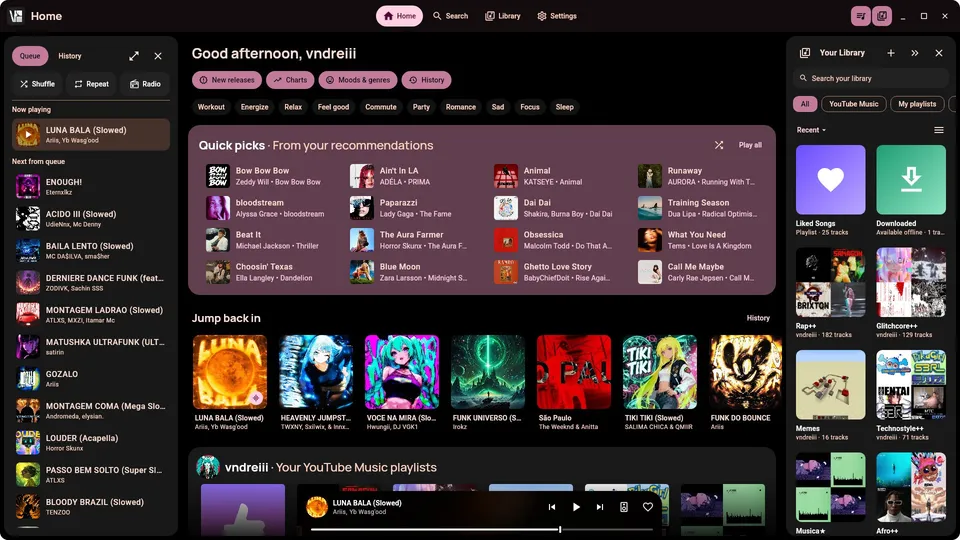Select the Queue tab
Image resolution: width=960 pixels, height=540 pixels.
pos(30,56)
